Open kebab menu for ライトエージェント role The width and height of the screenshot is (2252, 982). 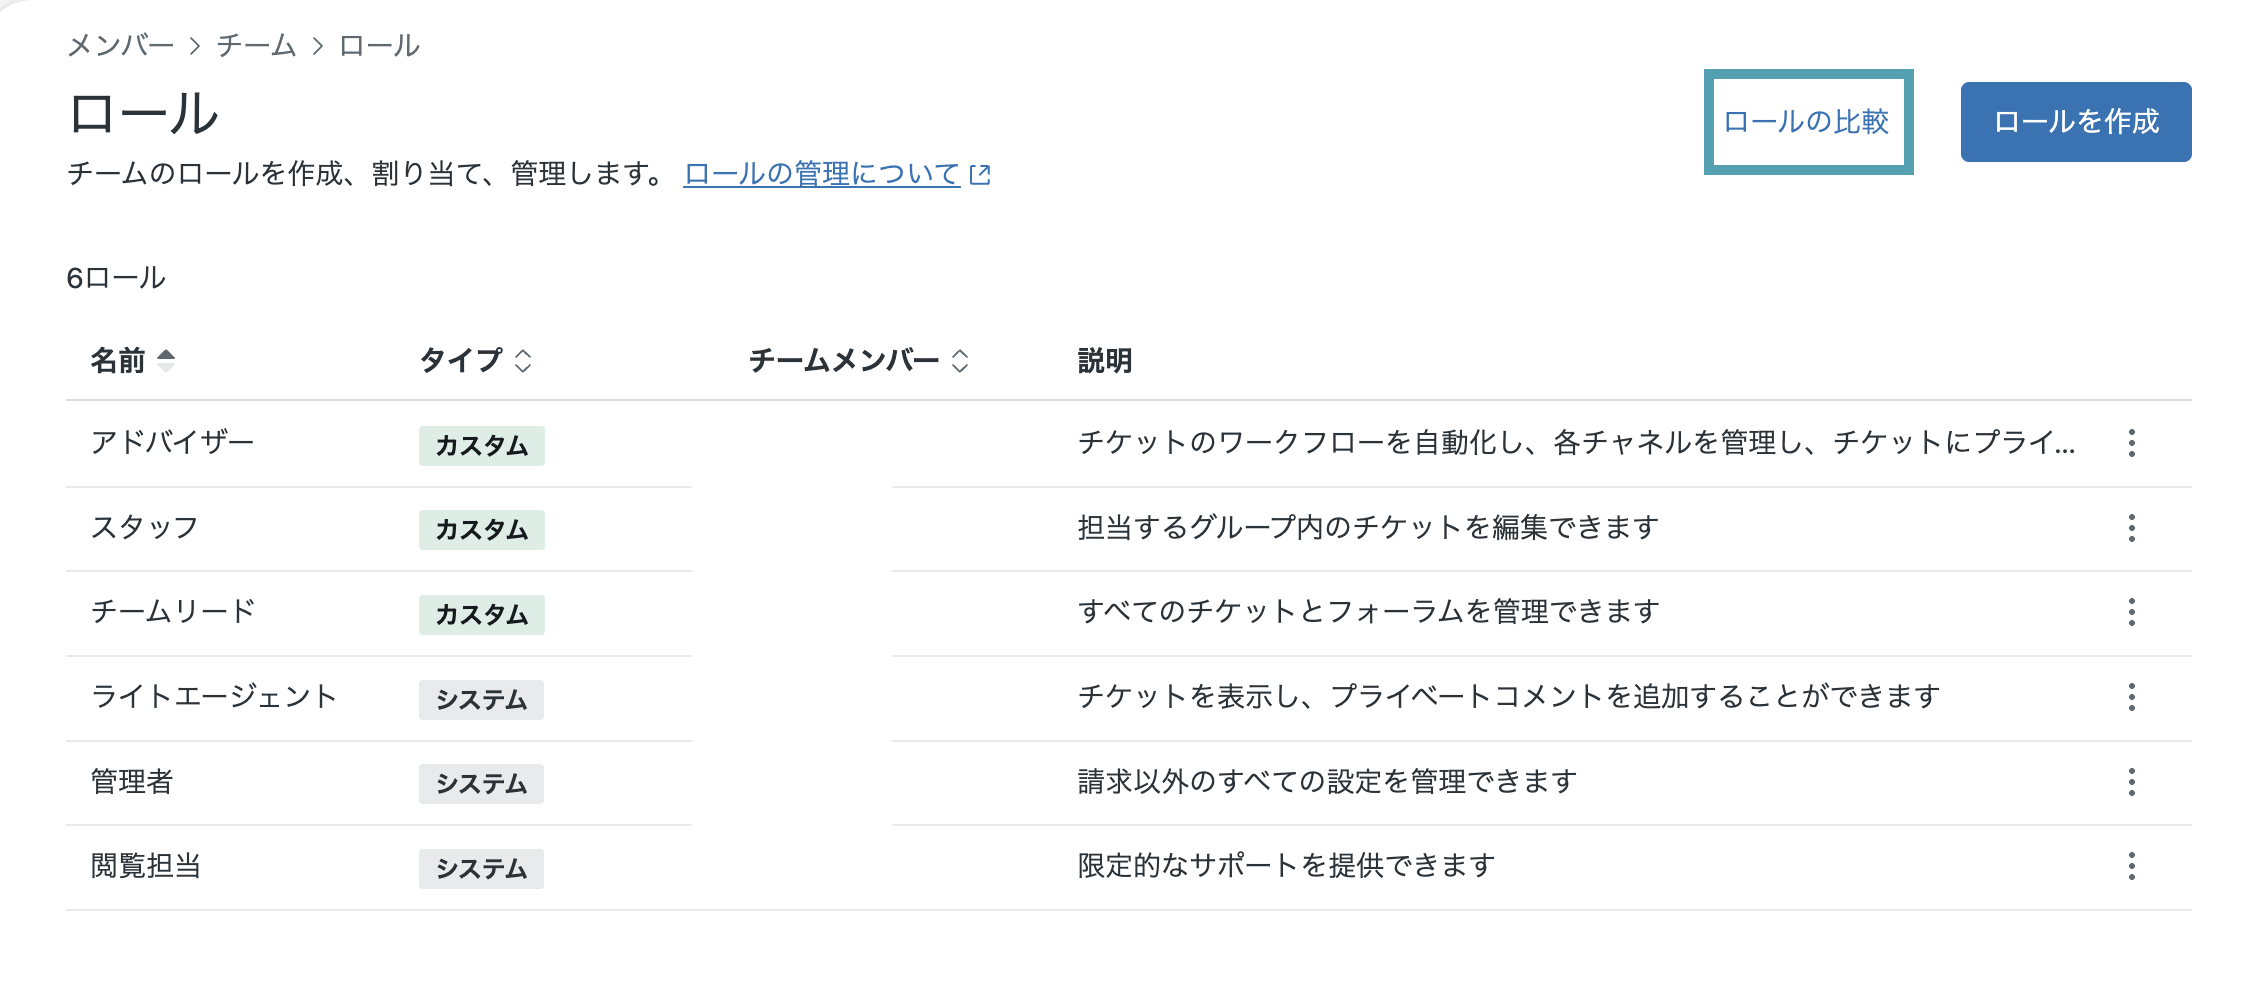[x=2131, y=697]
